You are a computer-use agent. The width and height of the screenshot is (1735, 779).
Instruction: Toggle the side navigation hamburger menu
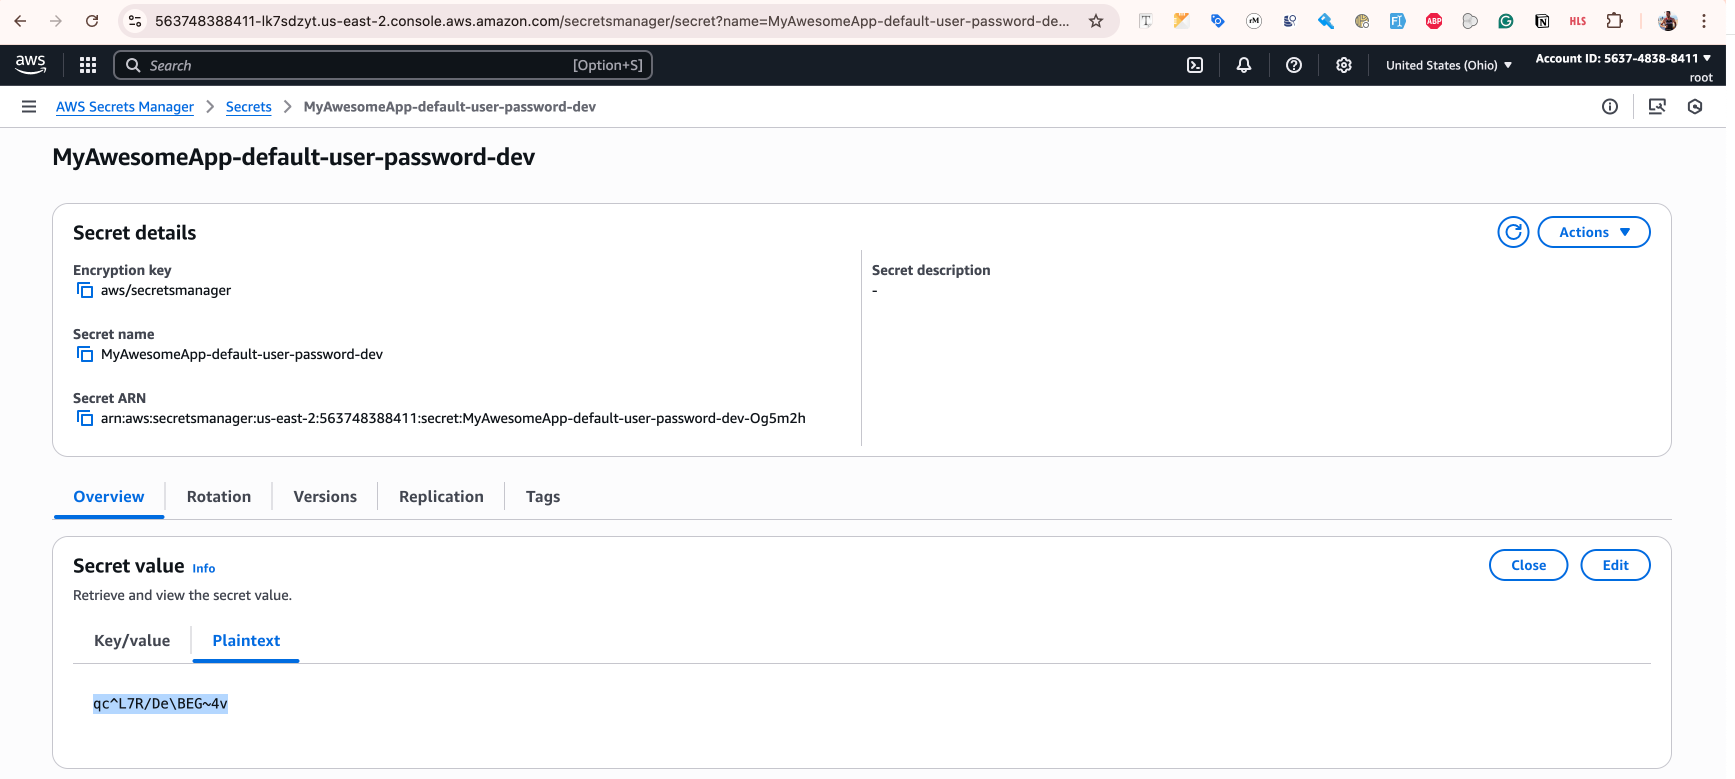pos(29,106)
